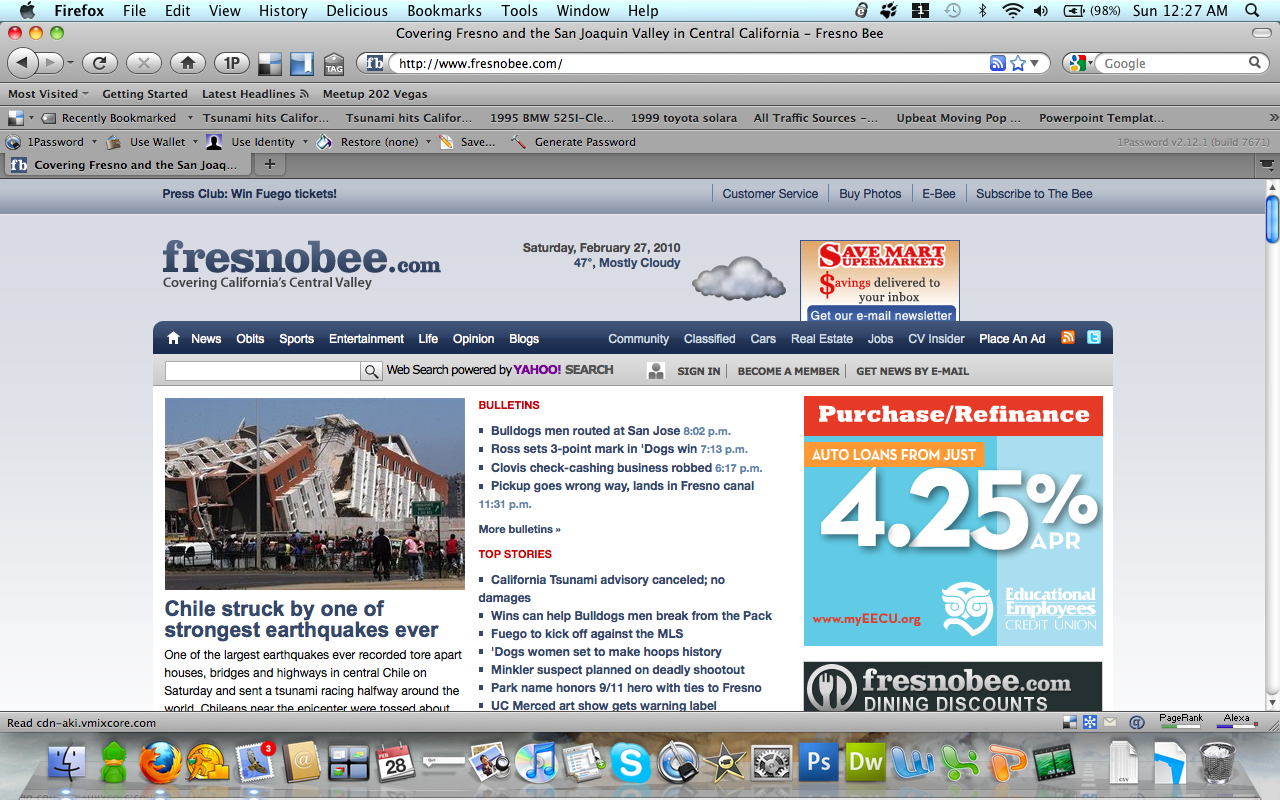Image resolution: width=1280 pixels, height=800 pixels.
Task: Open the View menu
Action: (x=224, y=11)
